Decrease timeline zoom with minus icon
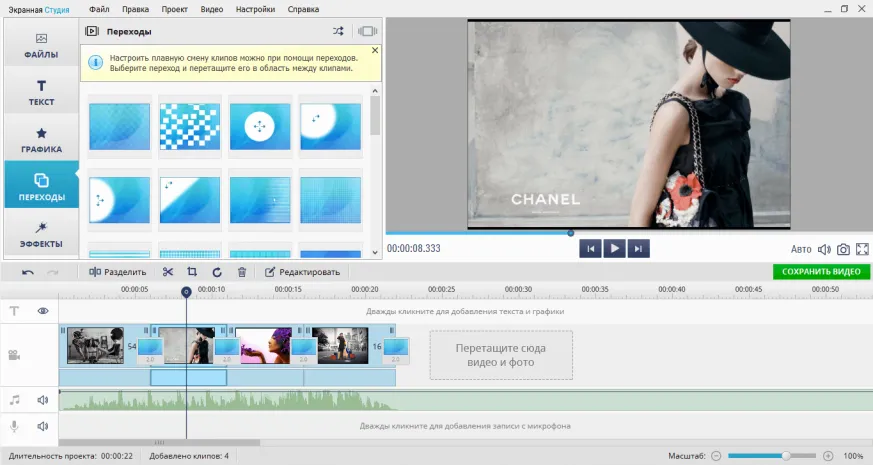Image resolution: width=873 pixels, height=465 pixels. pos(716,456)
